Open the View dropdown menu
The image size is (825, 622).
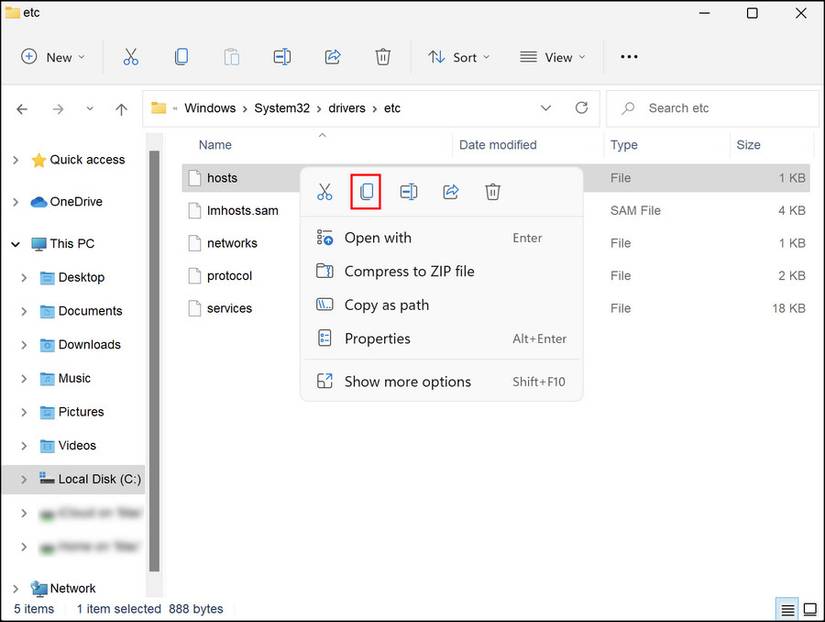(x=553, y=57)
